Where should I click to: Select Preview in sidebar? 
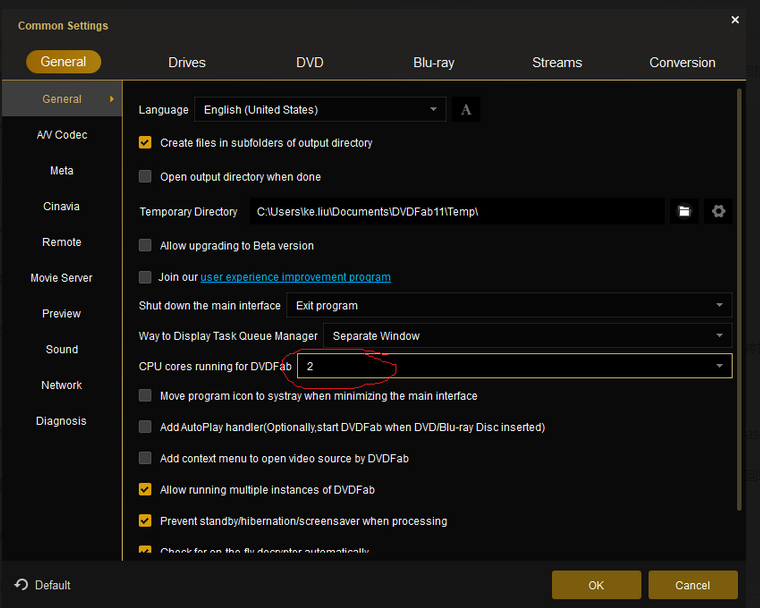click(x=62, y=314)
